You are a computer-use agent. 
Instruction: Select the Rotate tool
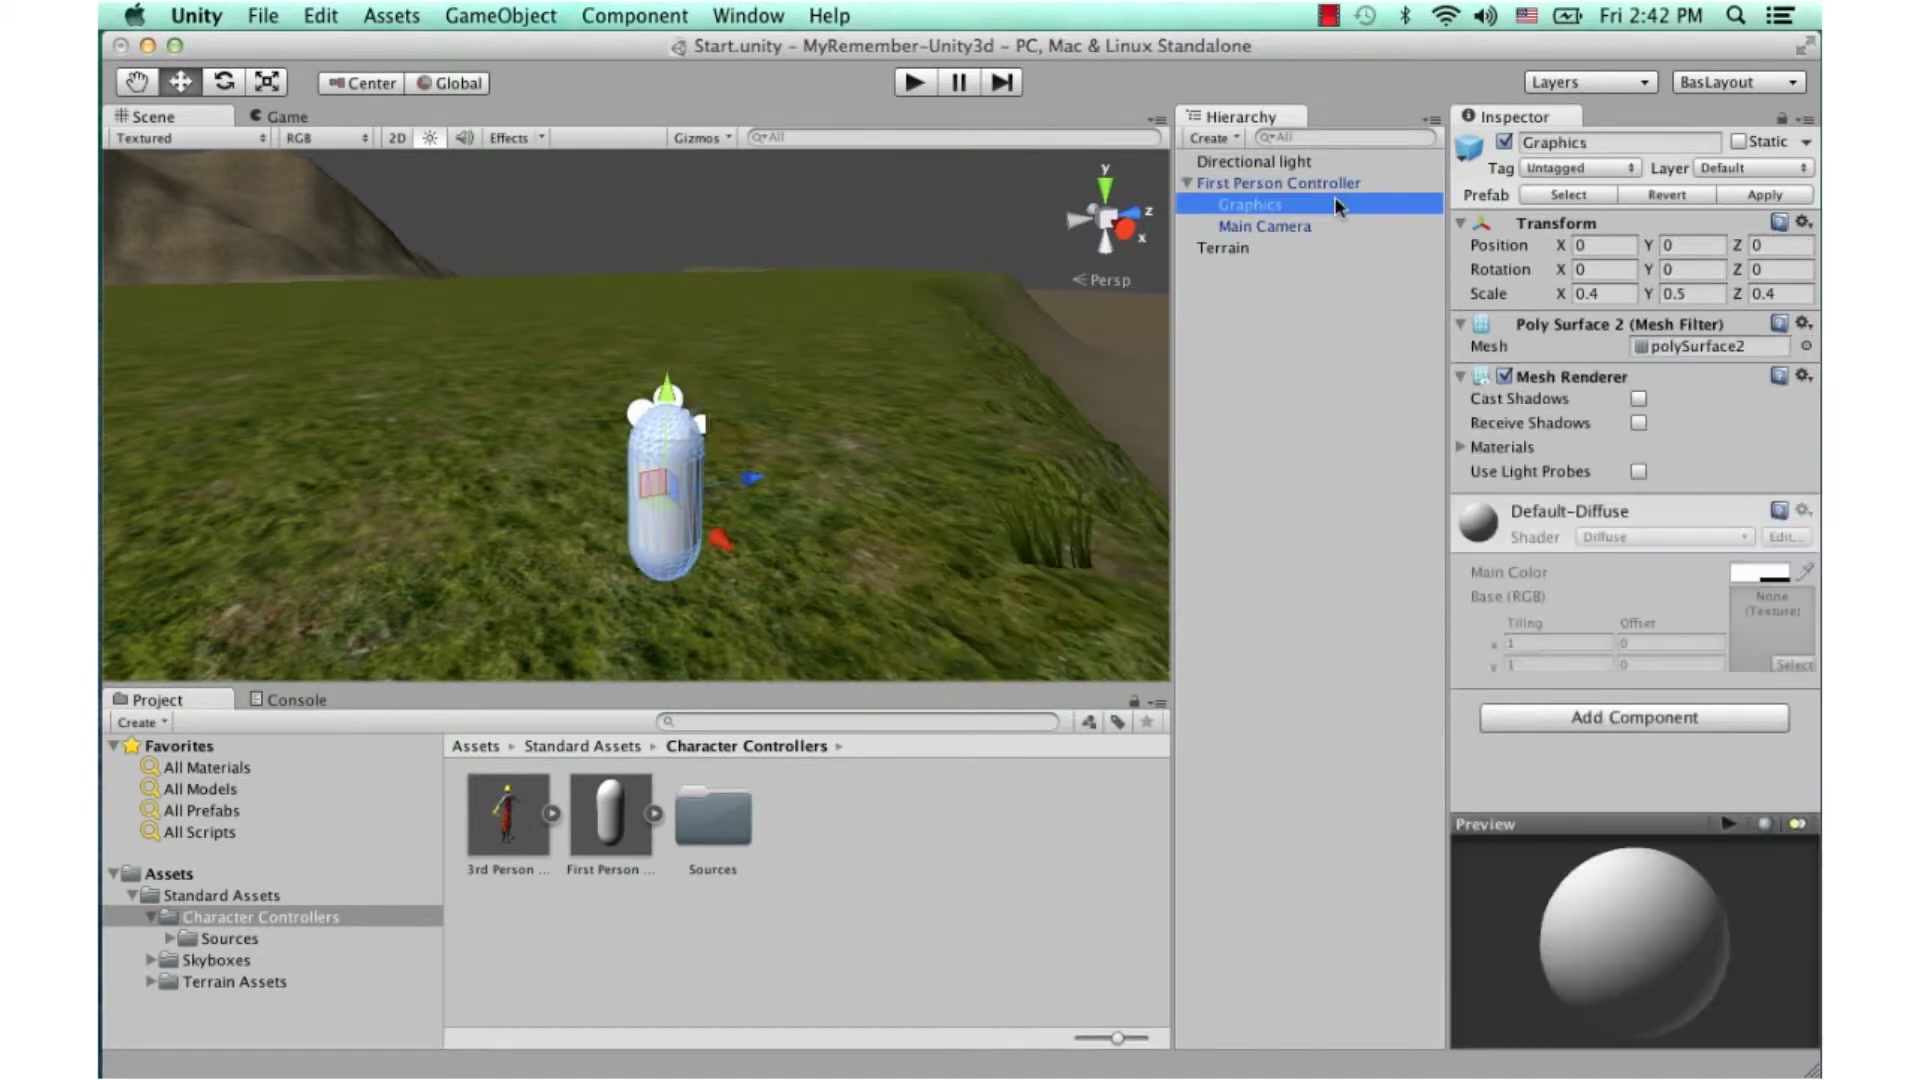point(224,82)
